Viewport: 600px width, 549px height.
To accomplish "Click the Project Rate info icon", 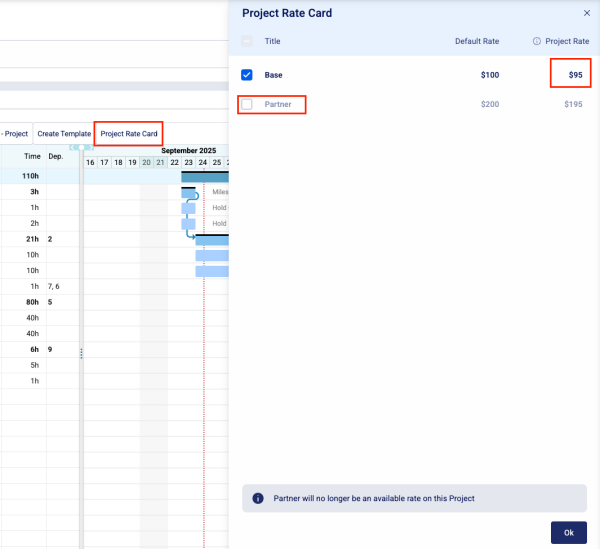I will tap(537, 41).
